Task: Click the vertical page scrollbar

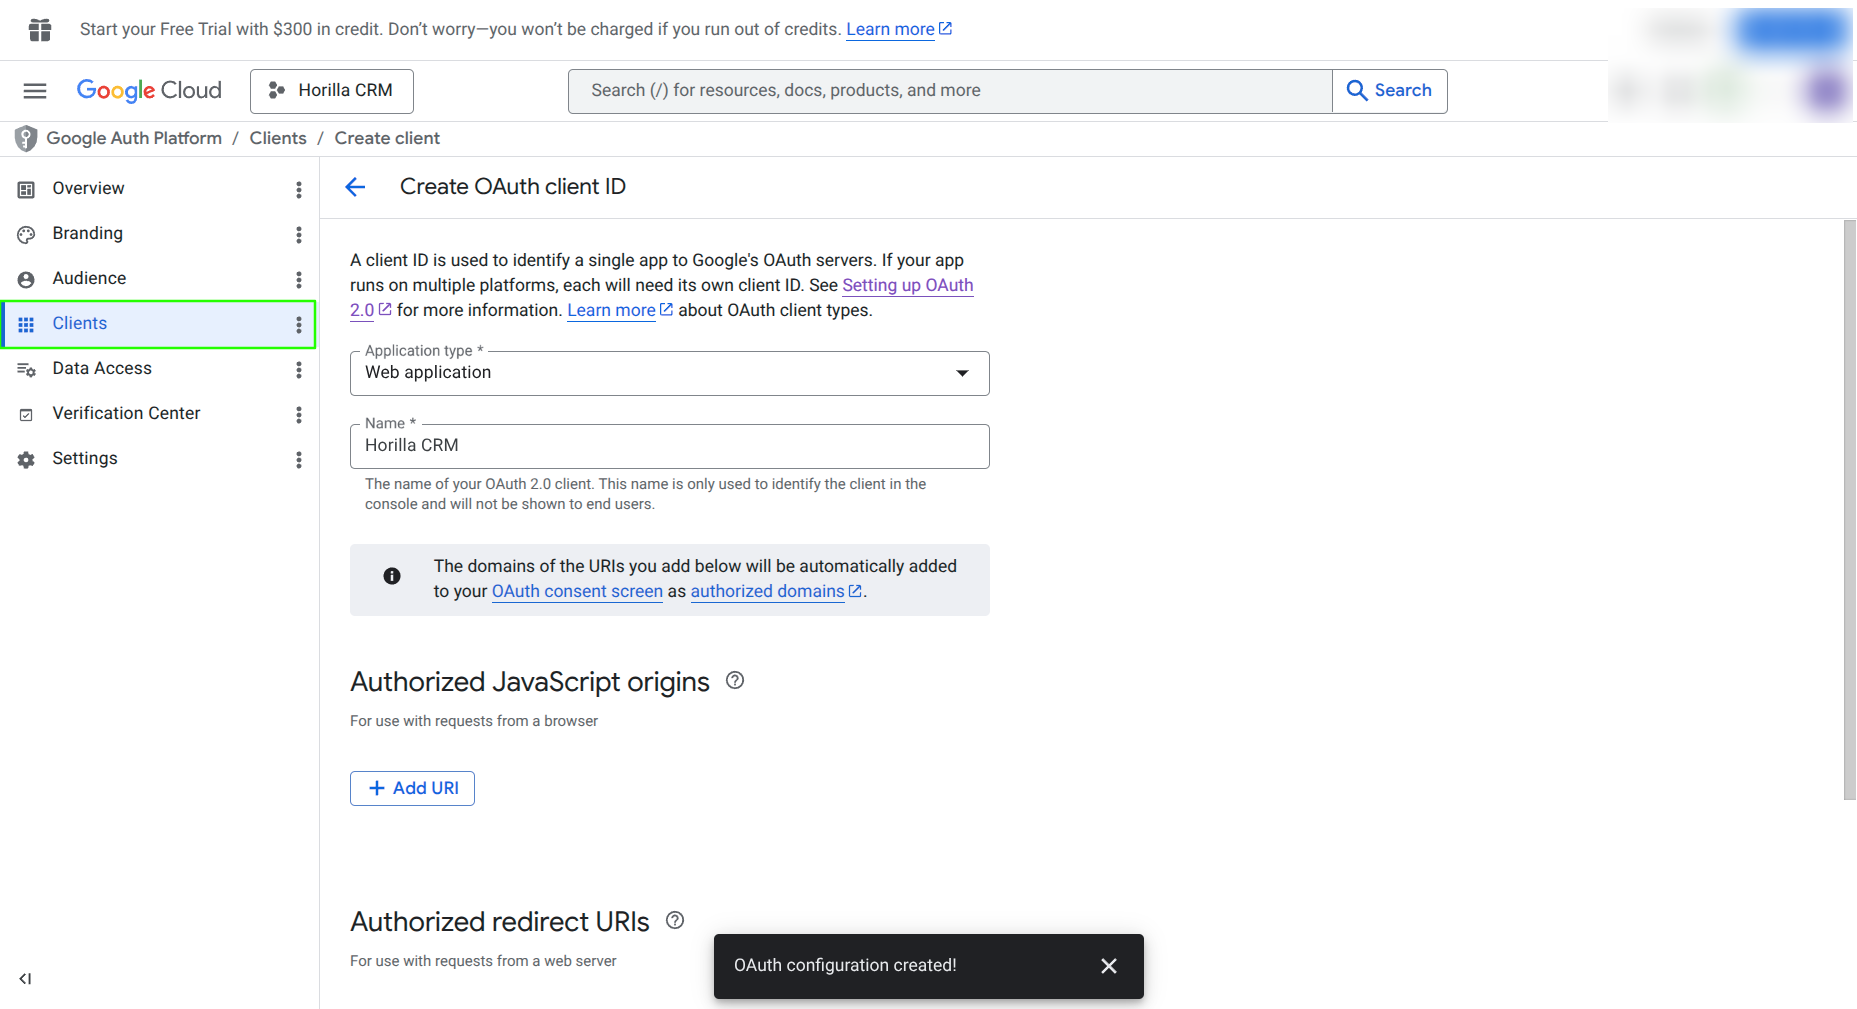Action: pyautogui.click(x=1849, y=510)
